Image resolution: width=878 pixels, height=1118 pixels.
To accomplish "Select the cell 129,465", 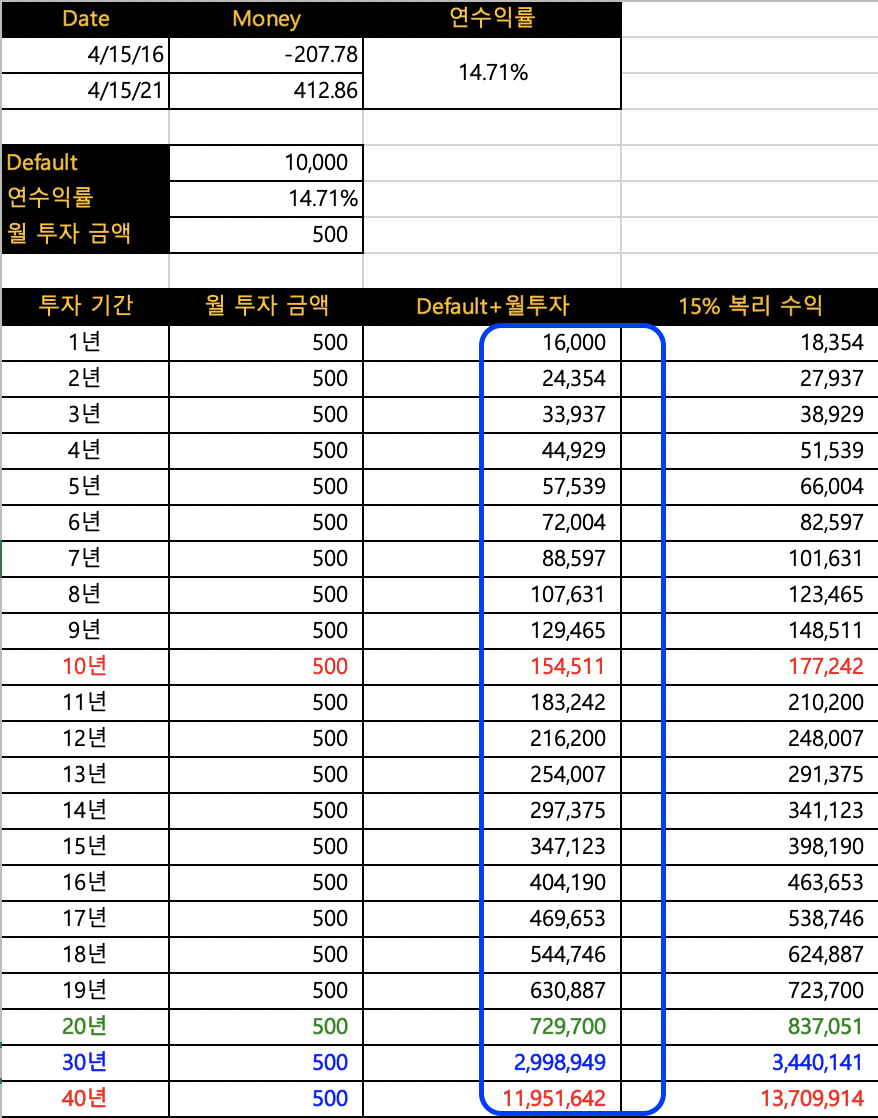I will coord(492,631).
